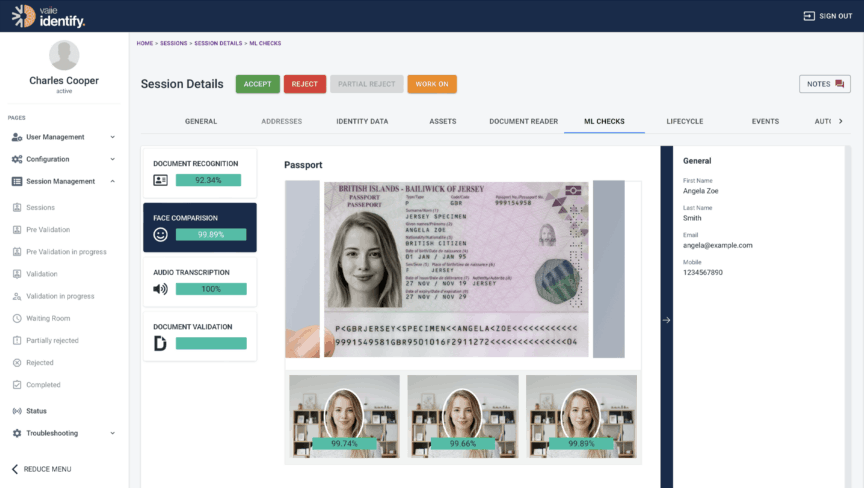Select the first selfie thumbnail with 99.74%
The image size is (864, 488).
[343, 418]
